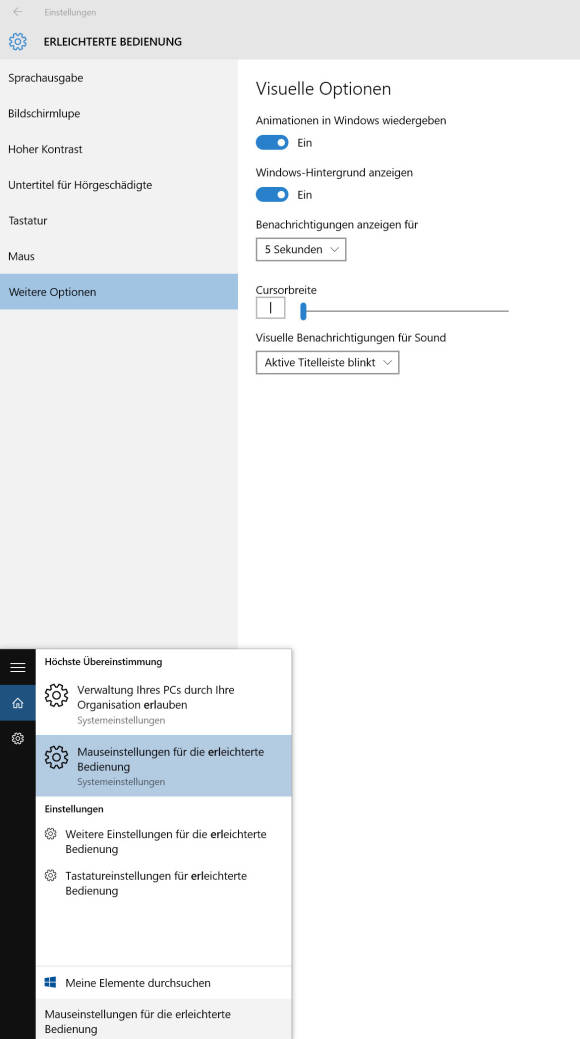Open Mauseinstellungen für die erleichterte Bedienung result
The width and height of the screenshot is (580, 1039).
click(164, 765)
